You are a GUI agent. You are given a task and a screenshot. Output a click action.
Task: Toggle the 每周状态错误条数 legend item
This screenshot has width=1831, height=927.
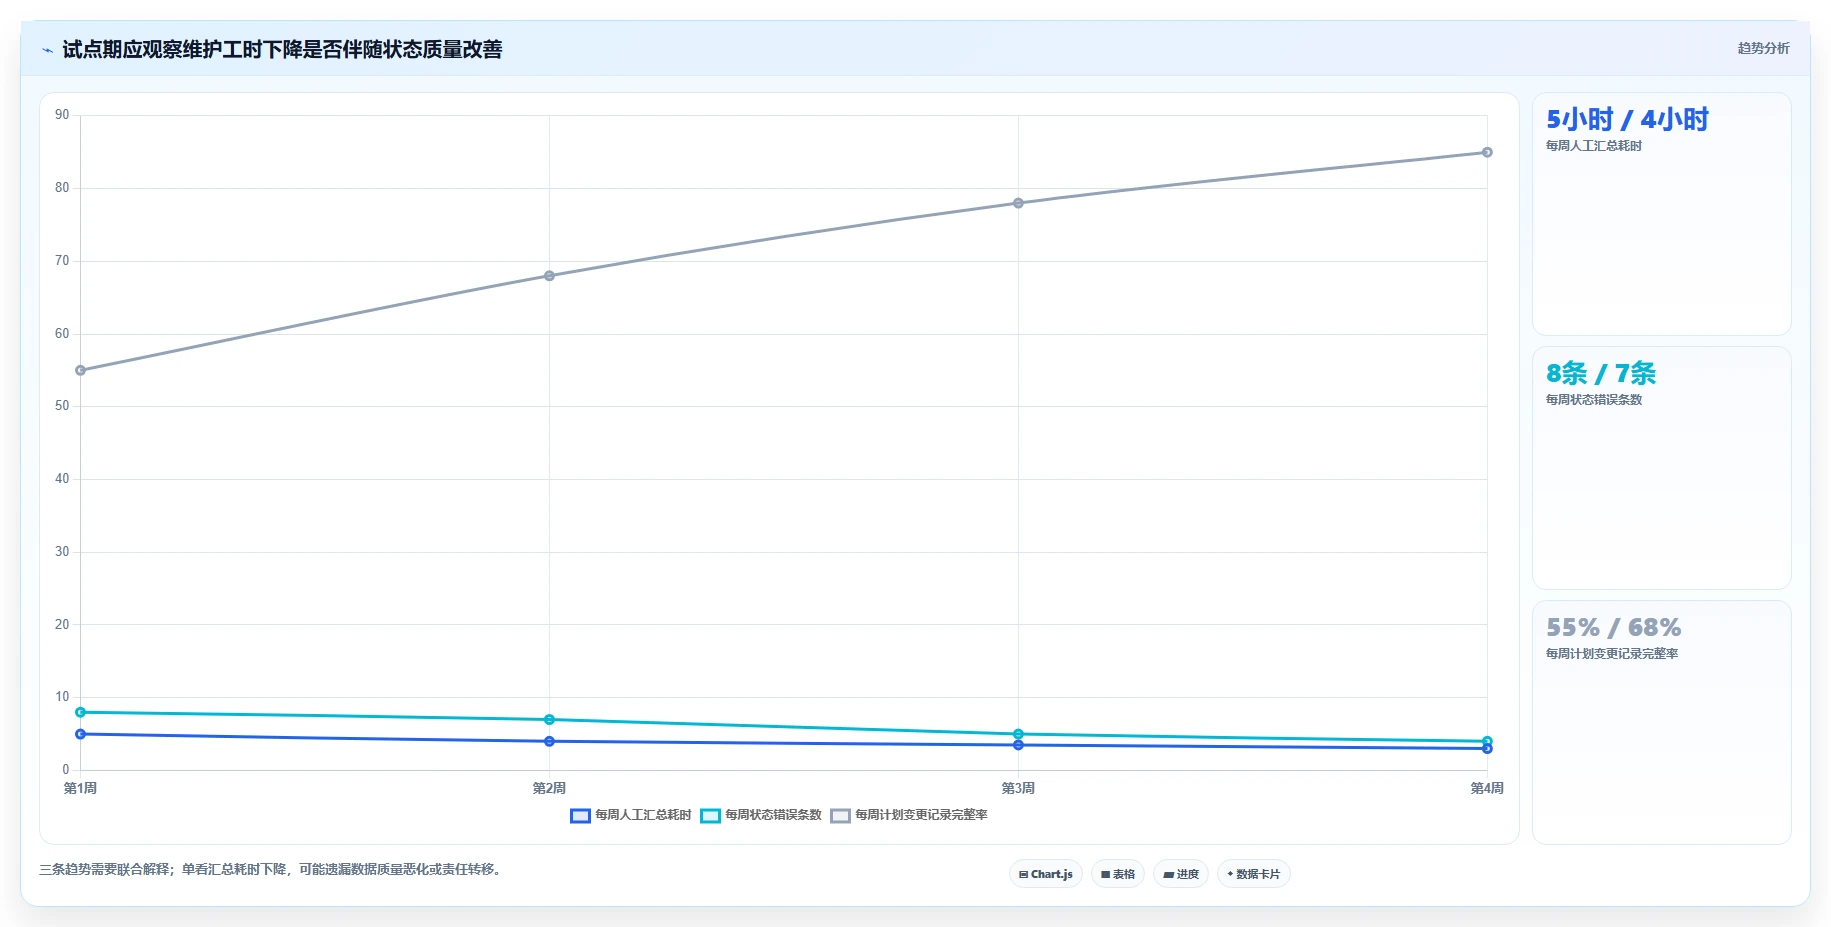pos(761,815)
